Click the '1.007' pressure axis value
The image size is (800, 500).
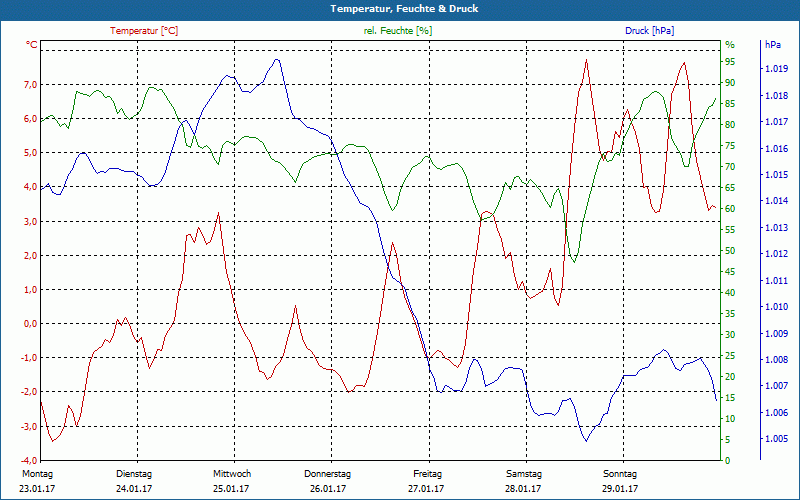coord(777,386)
